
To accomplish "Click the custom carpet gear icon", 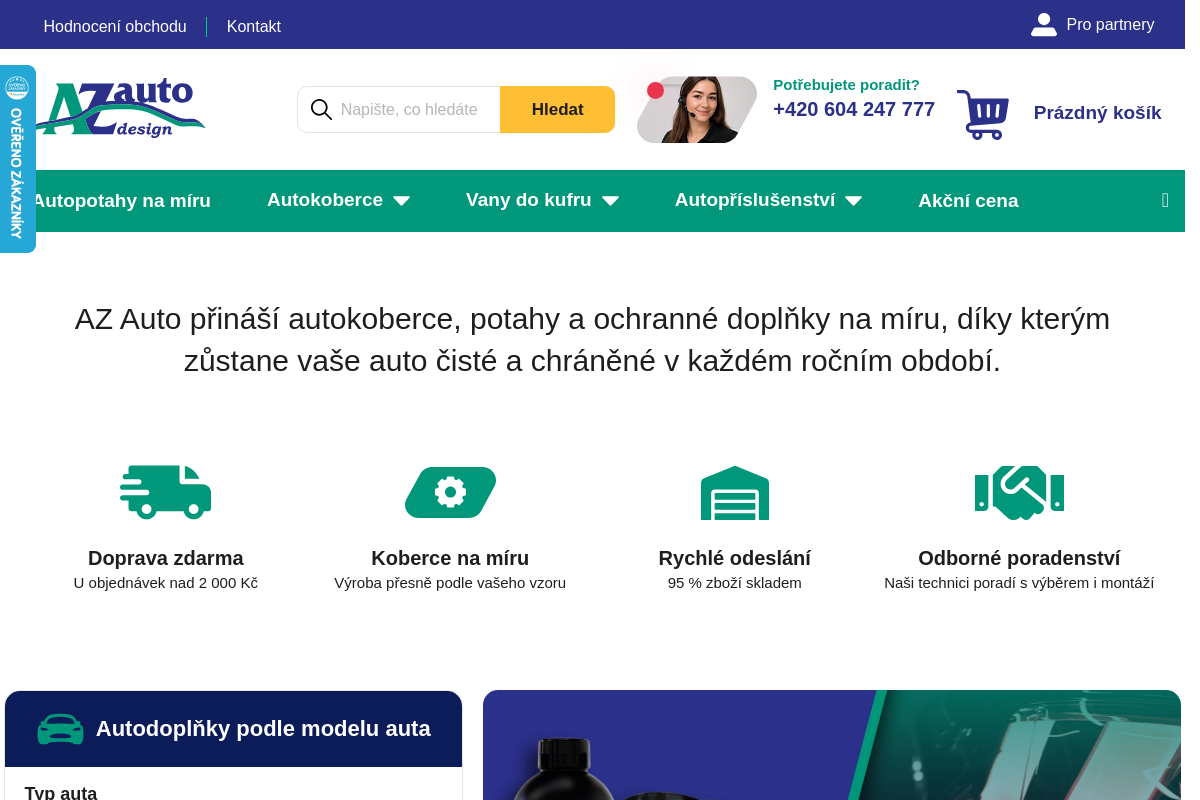I will (x=450, y=492).
